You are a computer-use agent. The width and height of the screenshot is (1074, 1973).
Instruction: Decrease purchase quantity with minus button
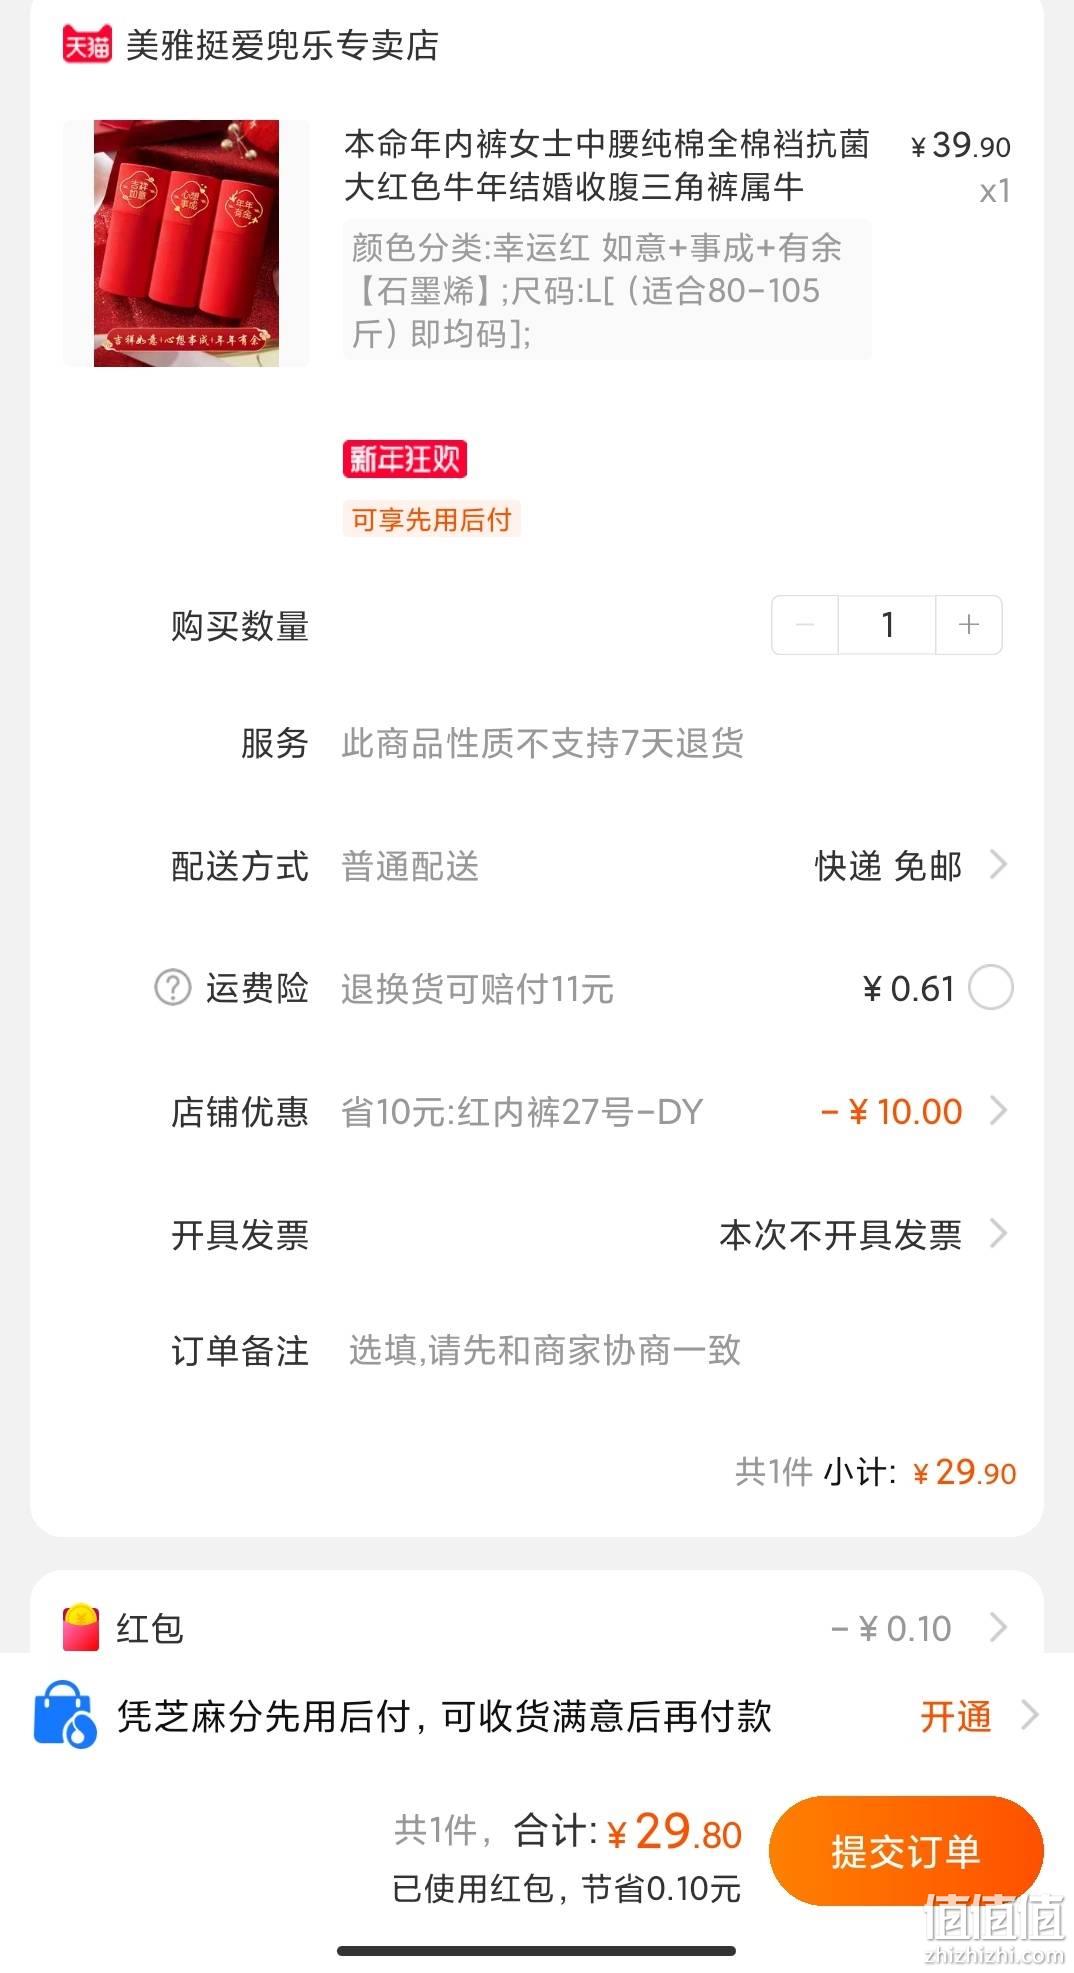click(x=805, y=625)
